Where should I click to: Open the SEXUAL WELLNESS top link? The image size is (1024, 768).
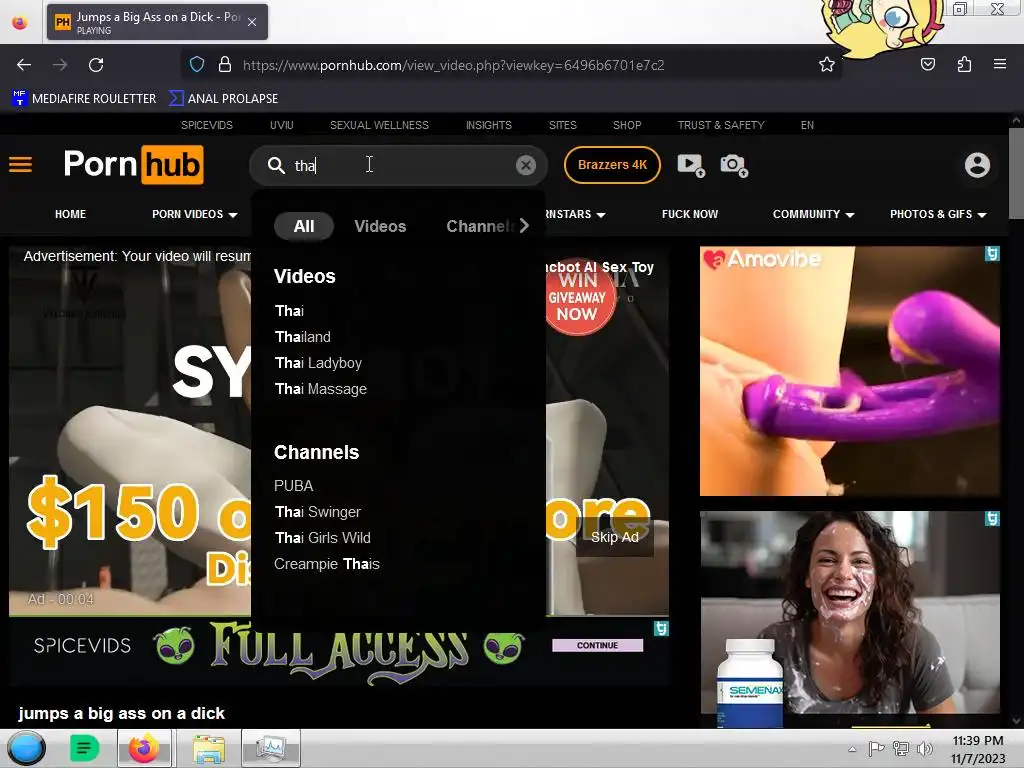[x=379, y=125]
